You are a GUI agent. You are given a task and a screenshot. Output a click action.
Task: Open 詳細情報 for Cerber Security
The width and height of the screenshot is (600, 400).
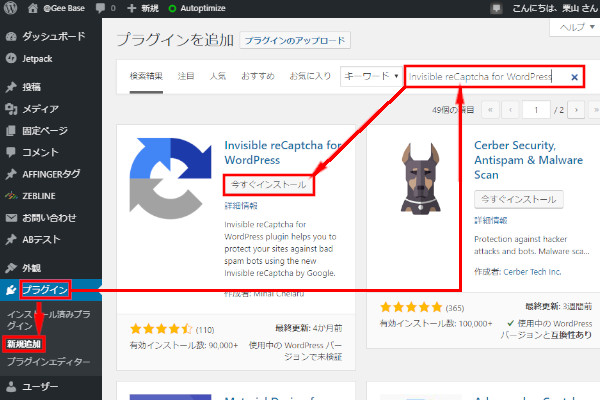491,220
